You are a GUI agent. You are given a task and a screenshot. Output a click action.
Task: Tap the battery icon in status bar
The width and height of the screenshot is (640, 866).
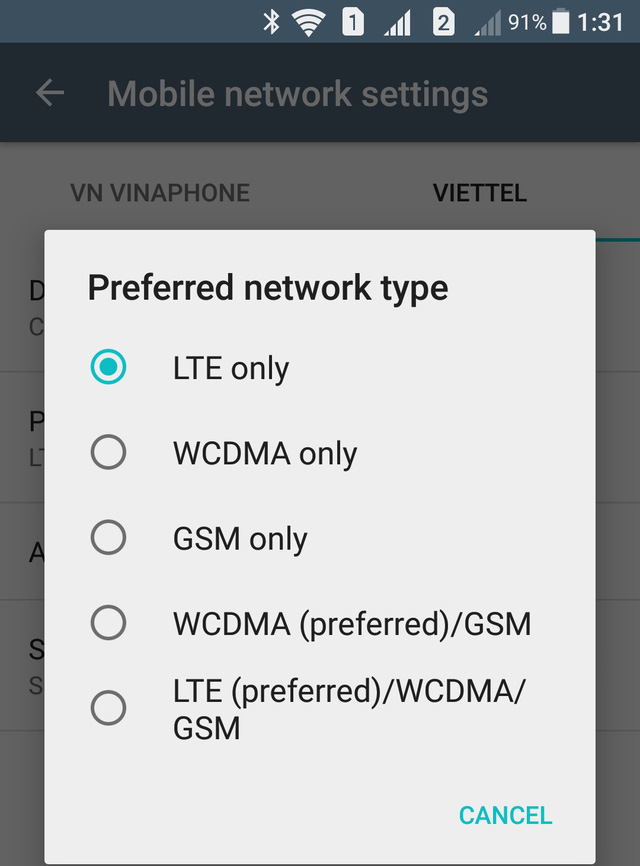pyautogui.click(x=561, y=22)
